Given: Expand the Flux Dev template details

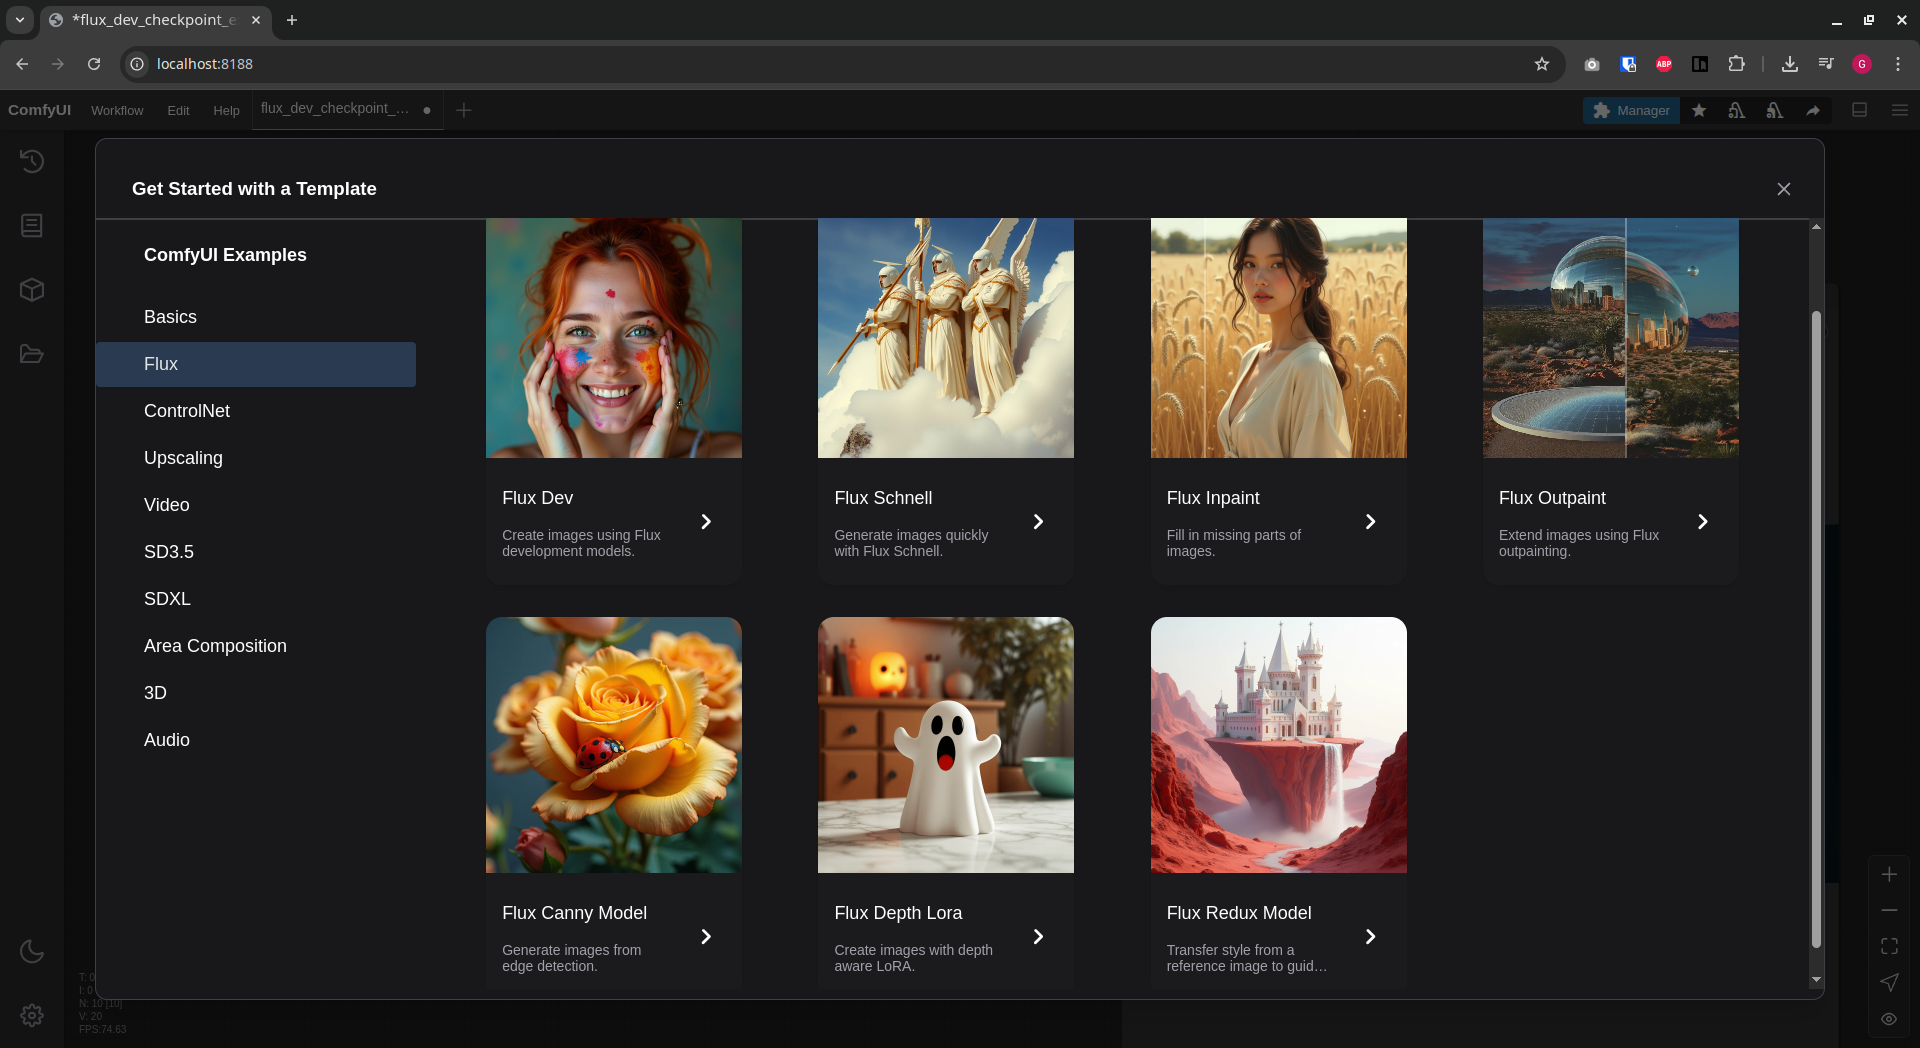Looking at the screenshot, I should pyautogui.click(x=706, y=521).
